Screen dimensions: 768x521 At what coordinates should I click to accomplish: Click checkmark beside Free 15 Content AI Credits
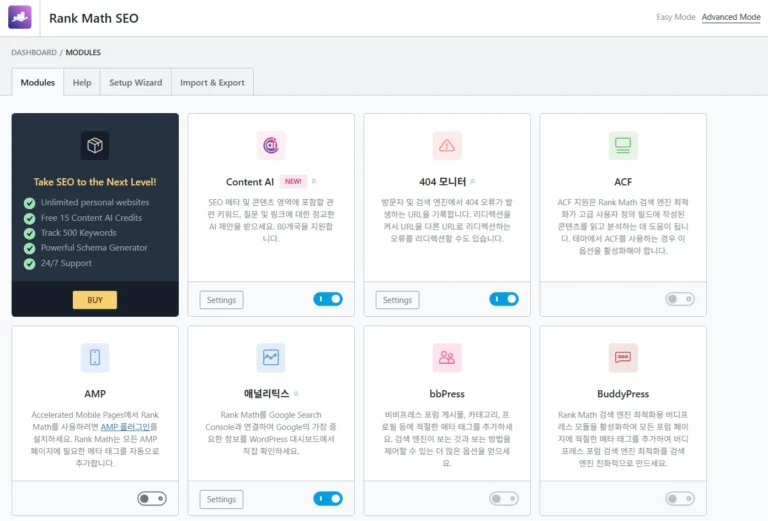(29, 218)
